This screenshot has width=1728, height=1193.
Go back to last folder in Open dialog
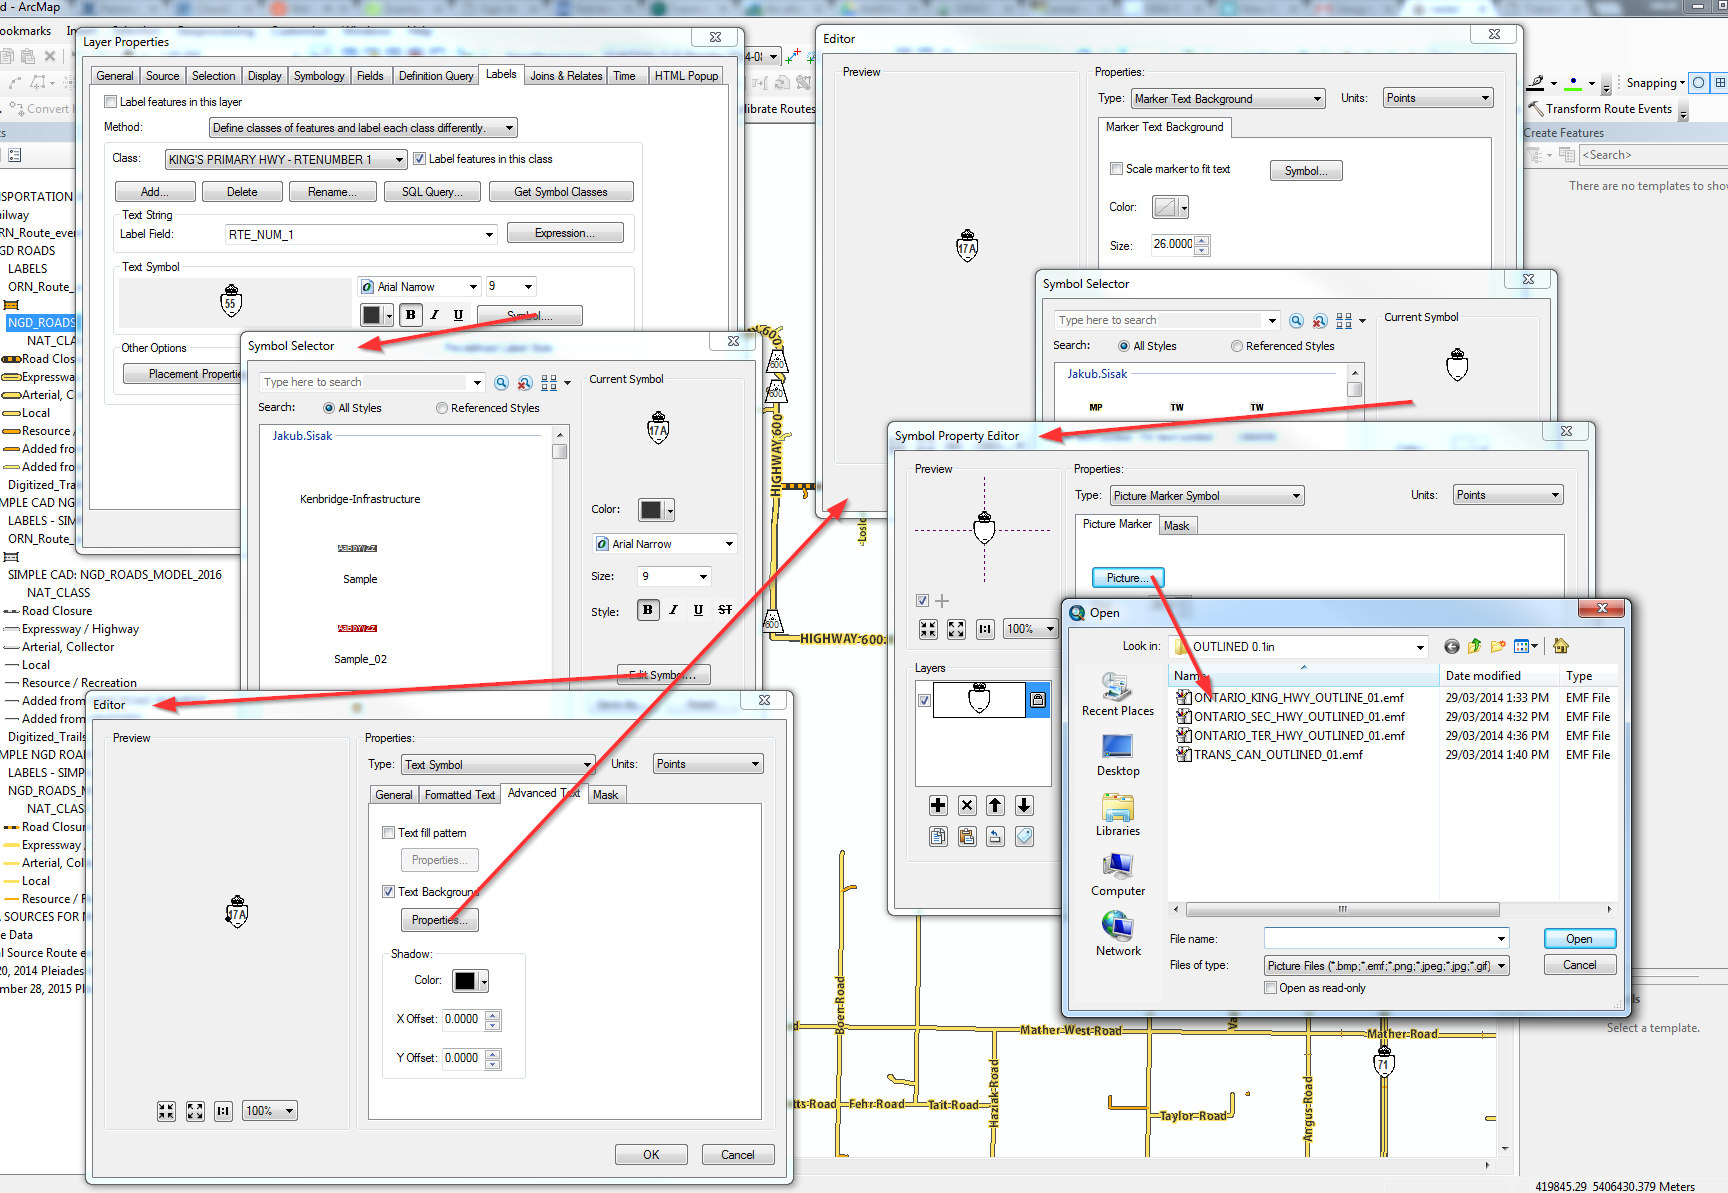point(1452,647)
